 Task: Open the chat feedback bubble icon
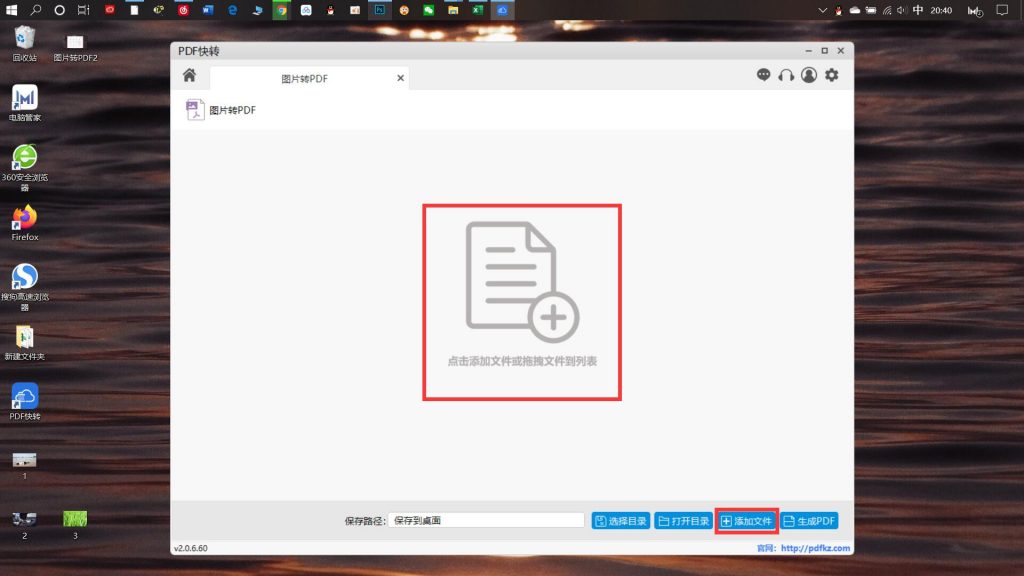tap(763, 75)
